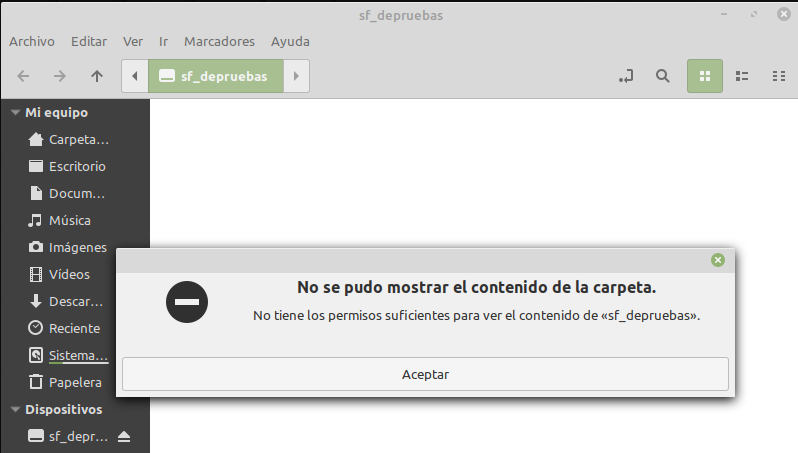This screenshot has width=798, height=453.
Task: Close the sf_depruebas file manager window
Action: tap(784, 14)
